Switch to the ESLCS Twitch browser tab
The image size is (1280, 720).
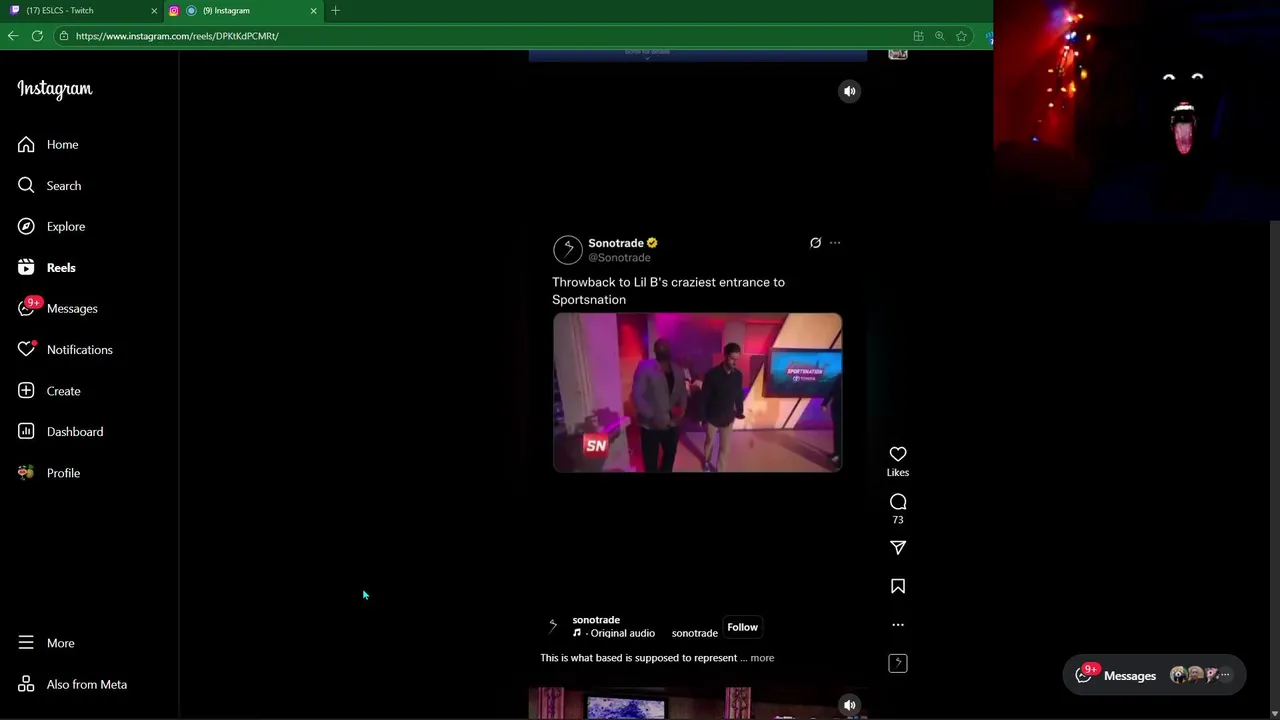coord(80,10)
